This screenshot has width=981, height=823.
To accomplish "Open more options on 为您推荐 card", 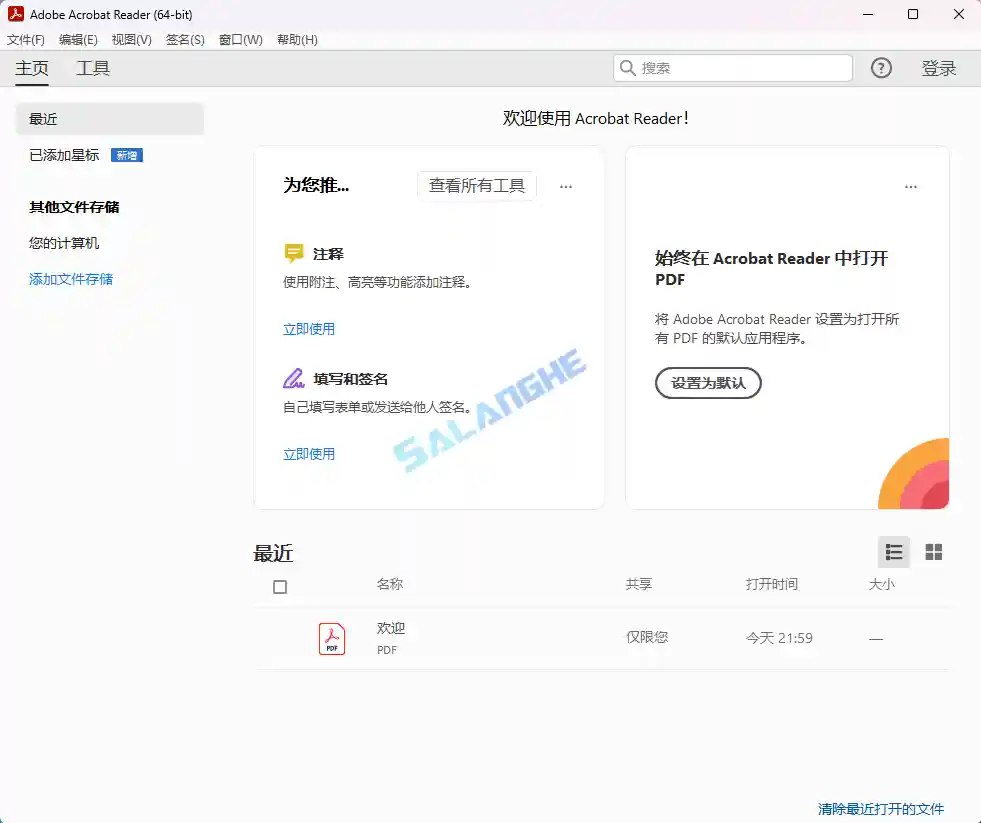I will [x=566, y=186].
